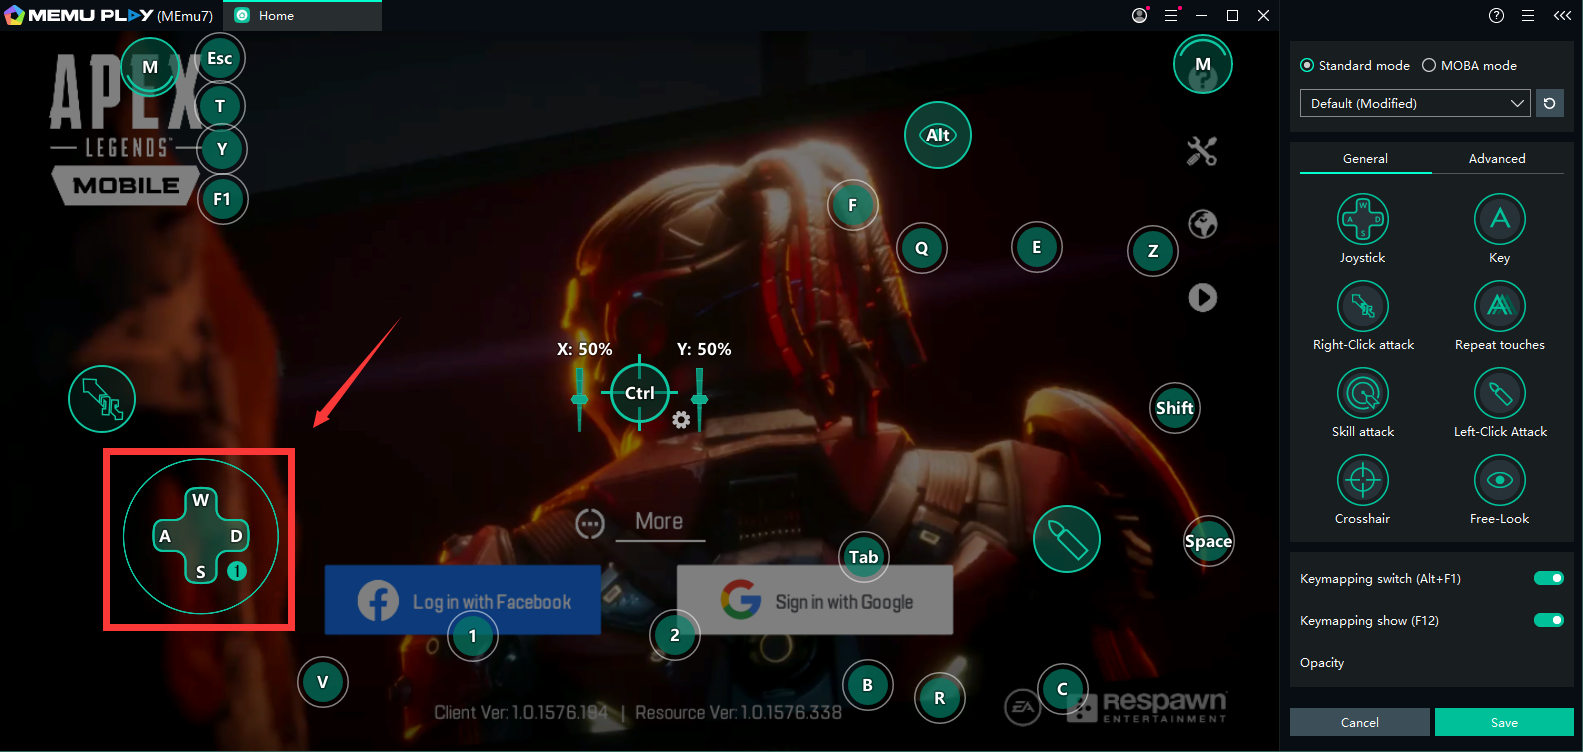Pick the Repeat touches icon
The height and width of the screenshot is (752, 1583).
click(1499, 306)
